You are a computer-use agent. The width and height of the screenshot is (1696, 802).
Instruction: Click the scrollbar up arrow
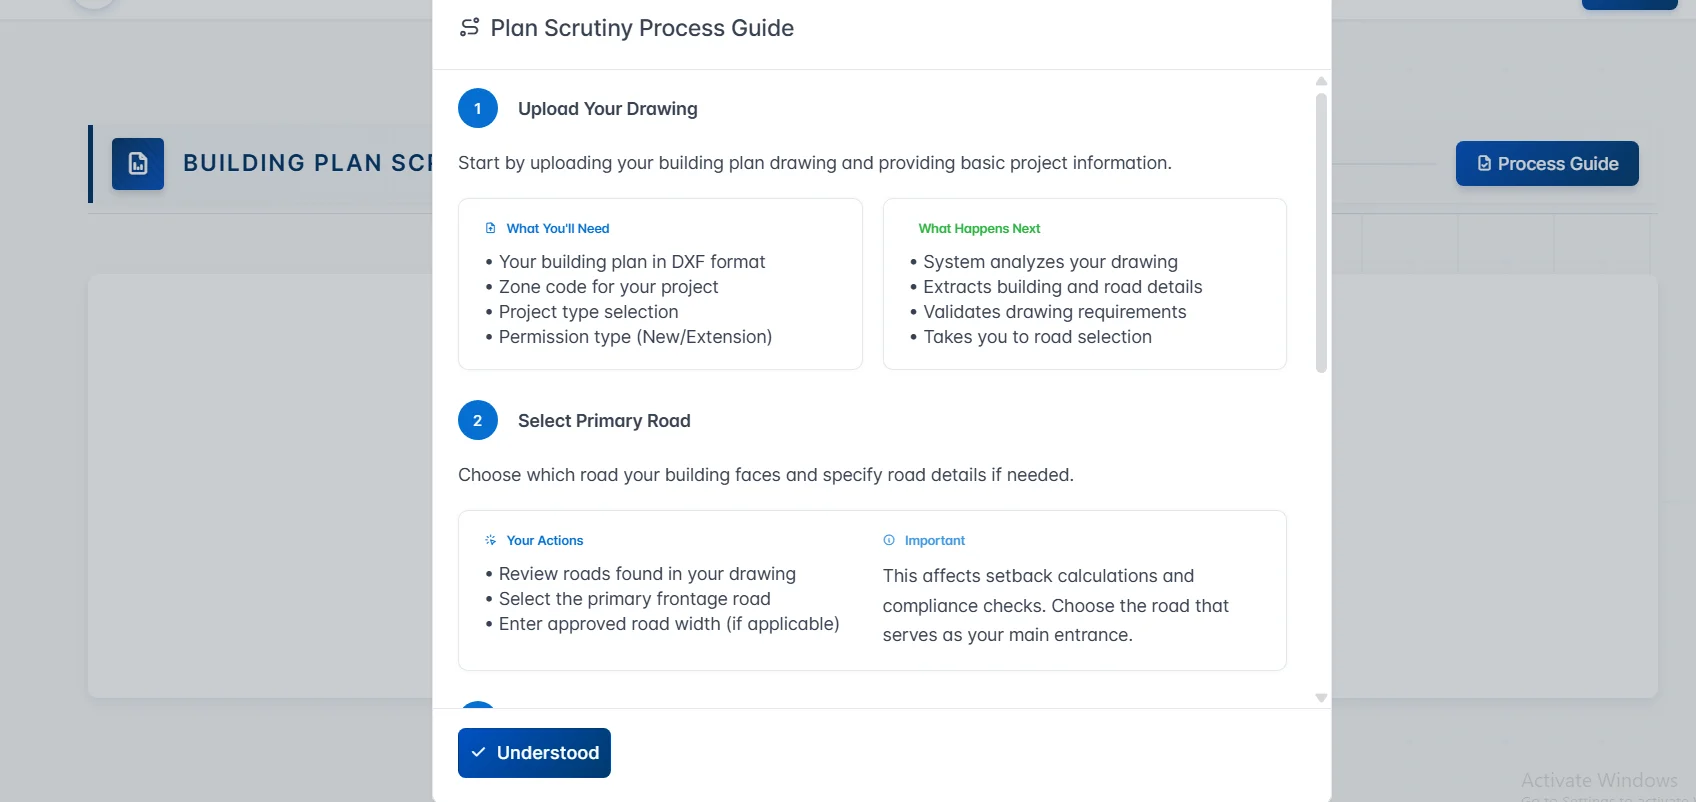click(1320, 81)
